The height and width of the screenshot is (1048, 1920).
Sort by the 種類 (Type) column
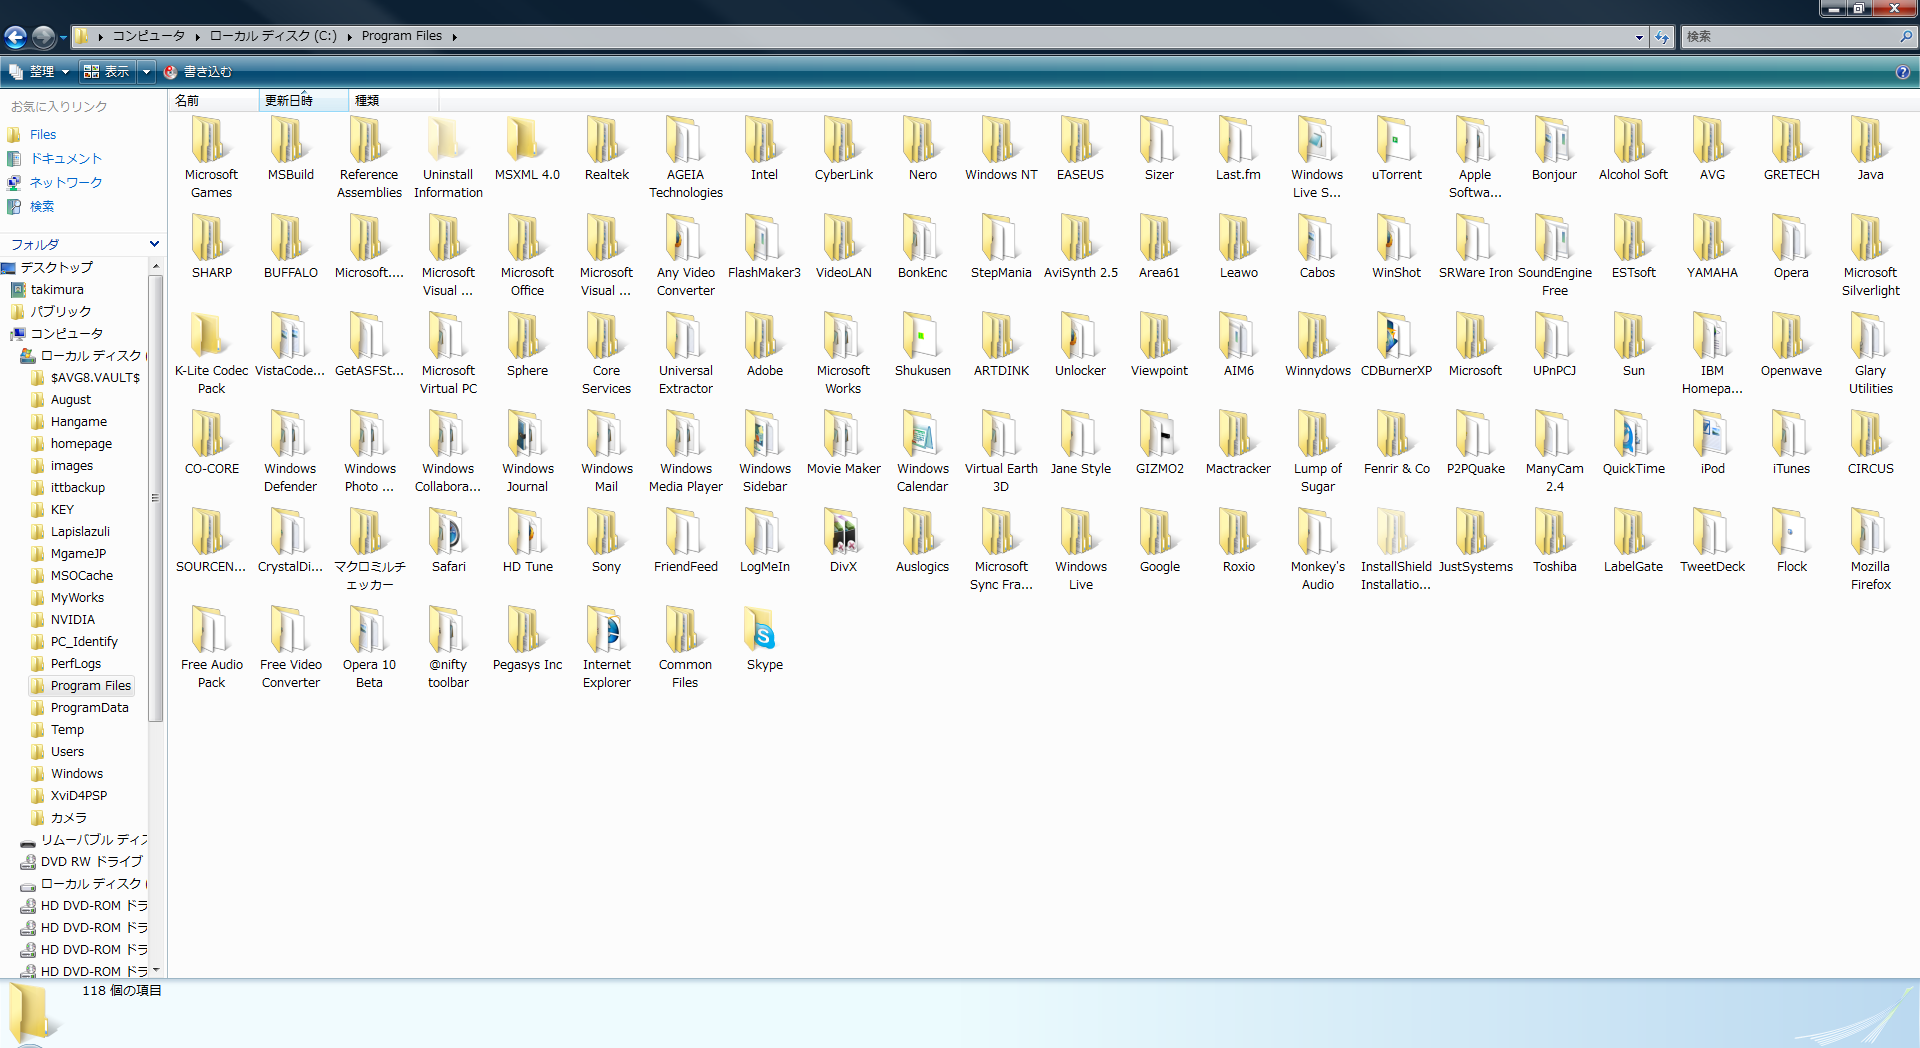click(394, 101)
